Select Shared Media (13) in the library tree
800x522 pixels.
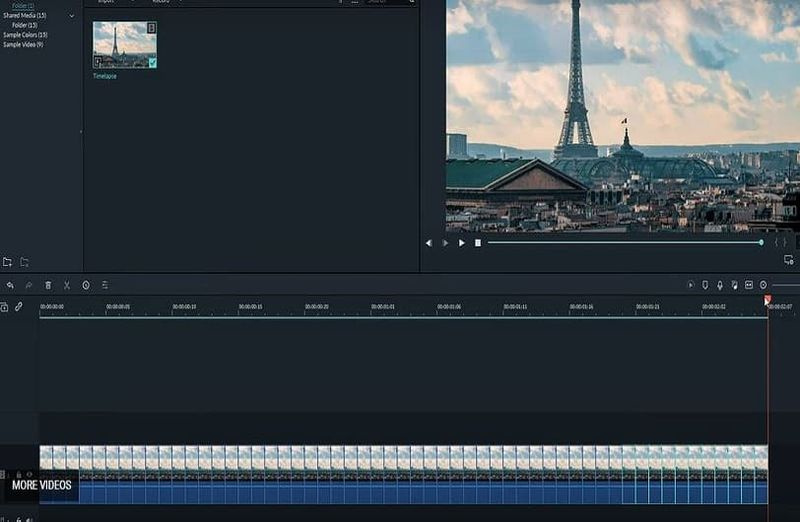24,15
